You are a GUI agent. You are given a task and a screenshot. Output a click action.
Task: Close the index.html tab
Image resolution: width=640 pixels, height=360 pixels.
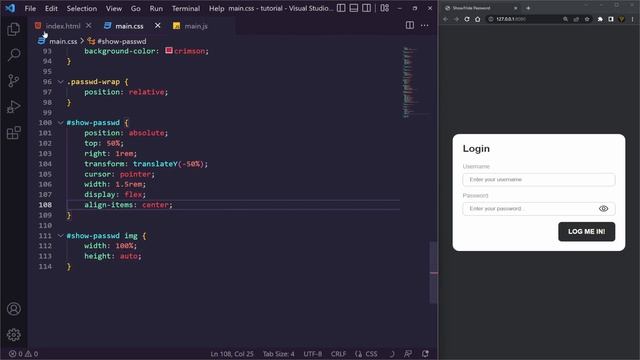click(89, 25)
